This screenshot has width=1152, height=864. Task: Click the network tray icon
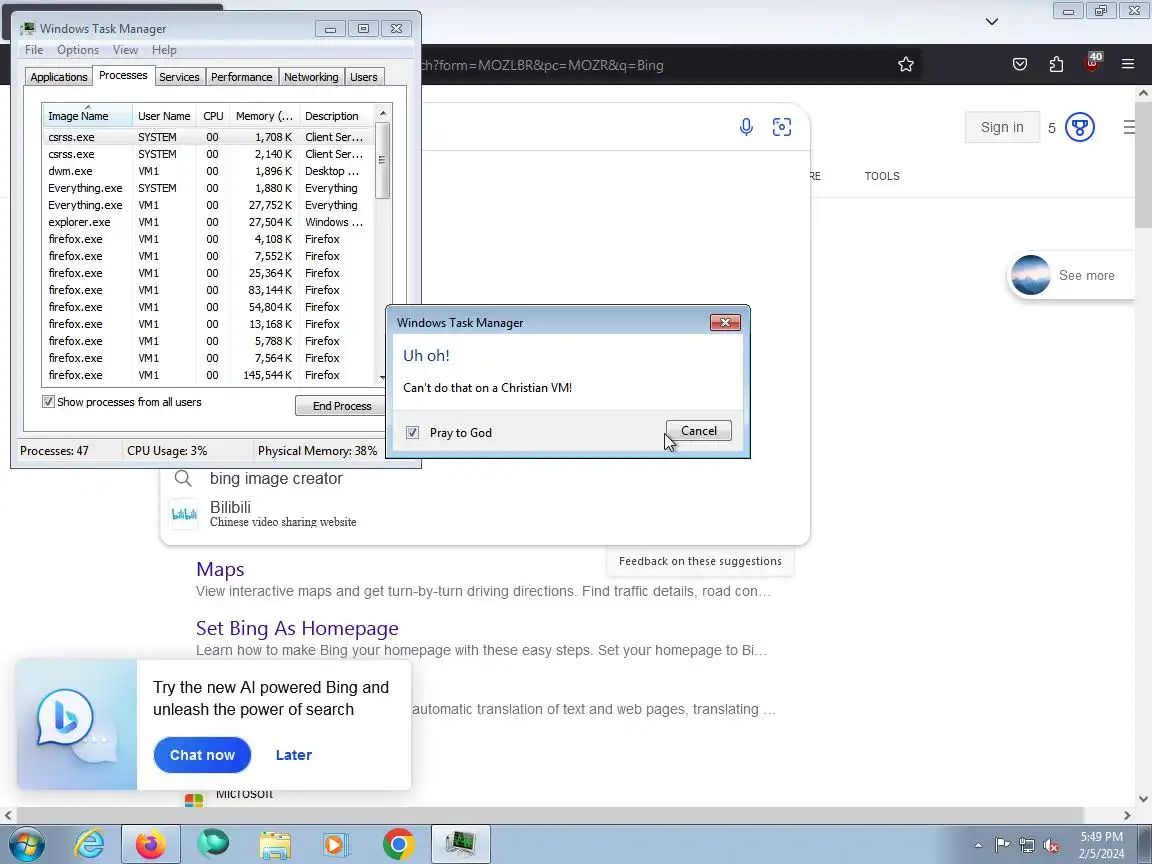pyautogui.click(x=1026, y=845)
